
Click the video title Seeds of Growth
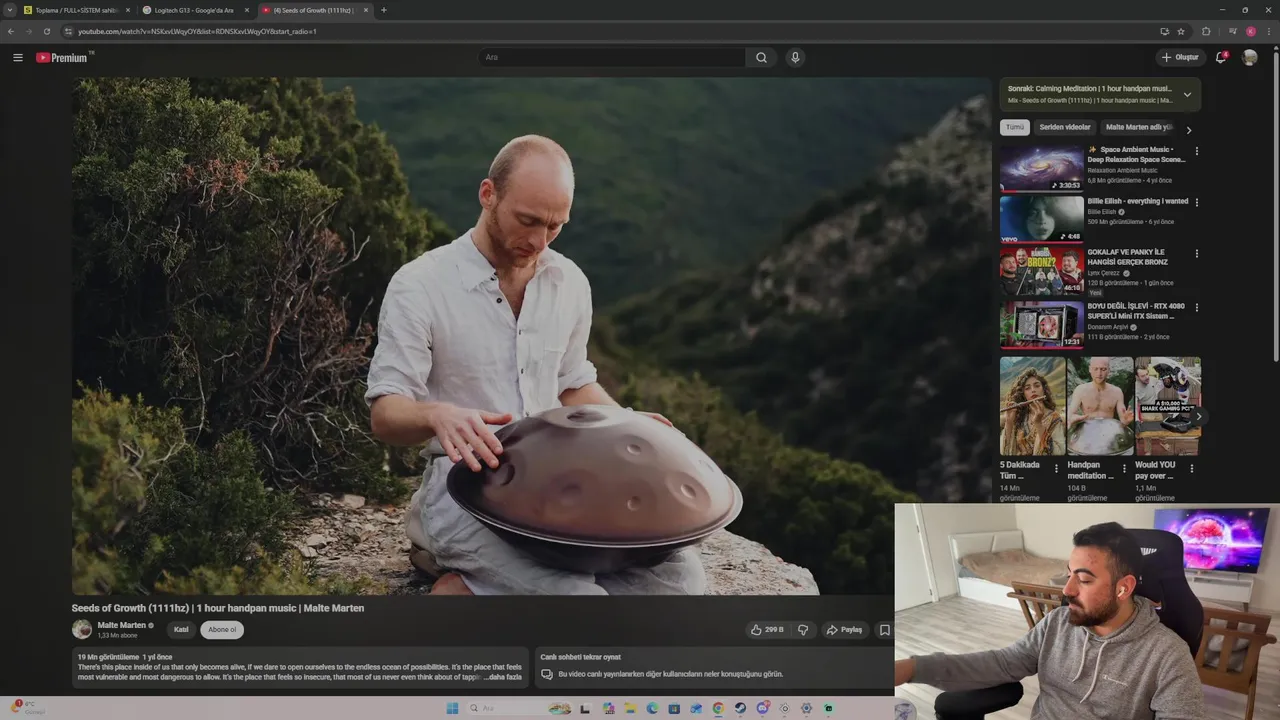pyautogui.click(x=217, y=608)
